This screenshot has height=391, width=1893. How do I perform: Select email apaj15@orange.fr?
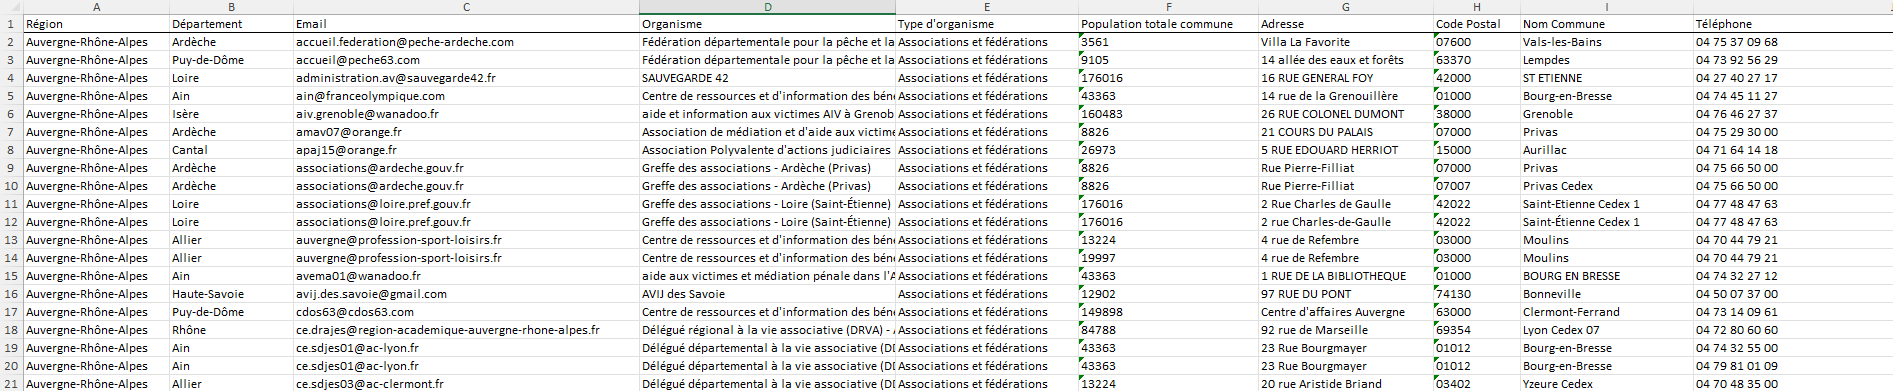[466, 150]
